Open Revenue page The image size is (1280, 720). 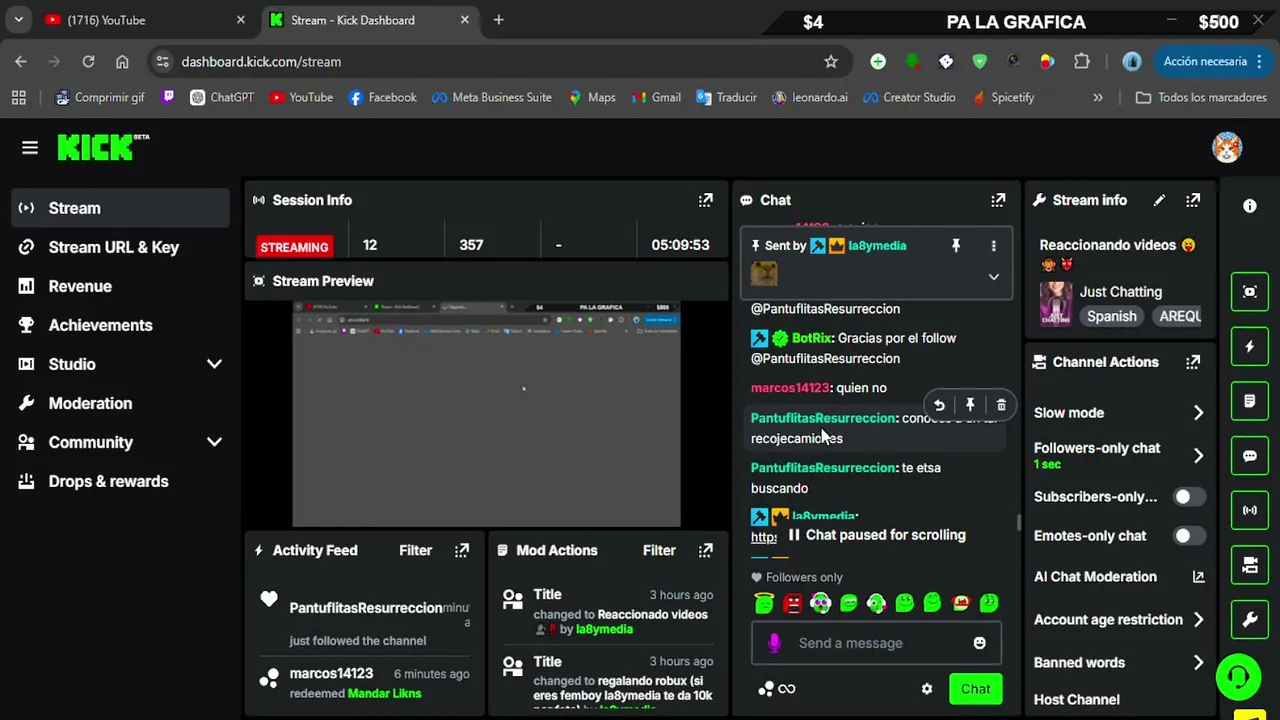pyautogui.click(x=120, y=286)
